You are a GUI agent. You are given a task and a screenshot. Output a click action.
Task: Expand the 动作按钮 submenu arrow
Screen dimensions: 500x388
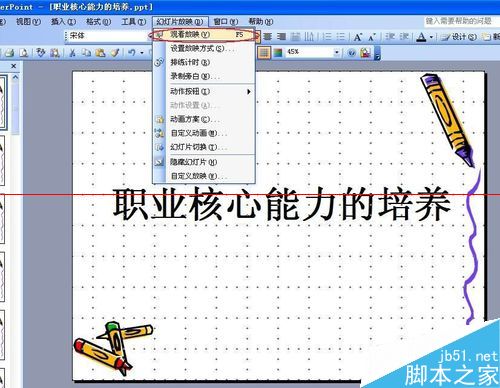[x=249, y=91]
